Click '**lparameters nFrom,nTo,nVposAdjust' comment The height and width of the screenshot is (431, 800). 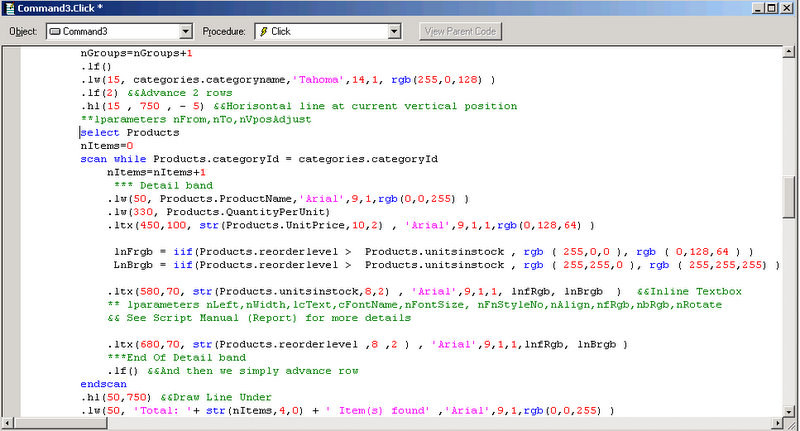pyautogui.click(x=196, y=119)
